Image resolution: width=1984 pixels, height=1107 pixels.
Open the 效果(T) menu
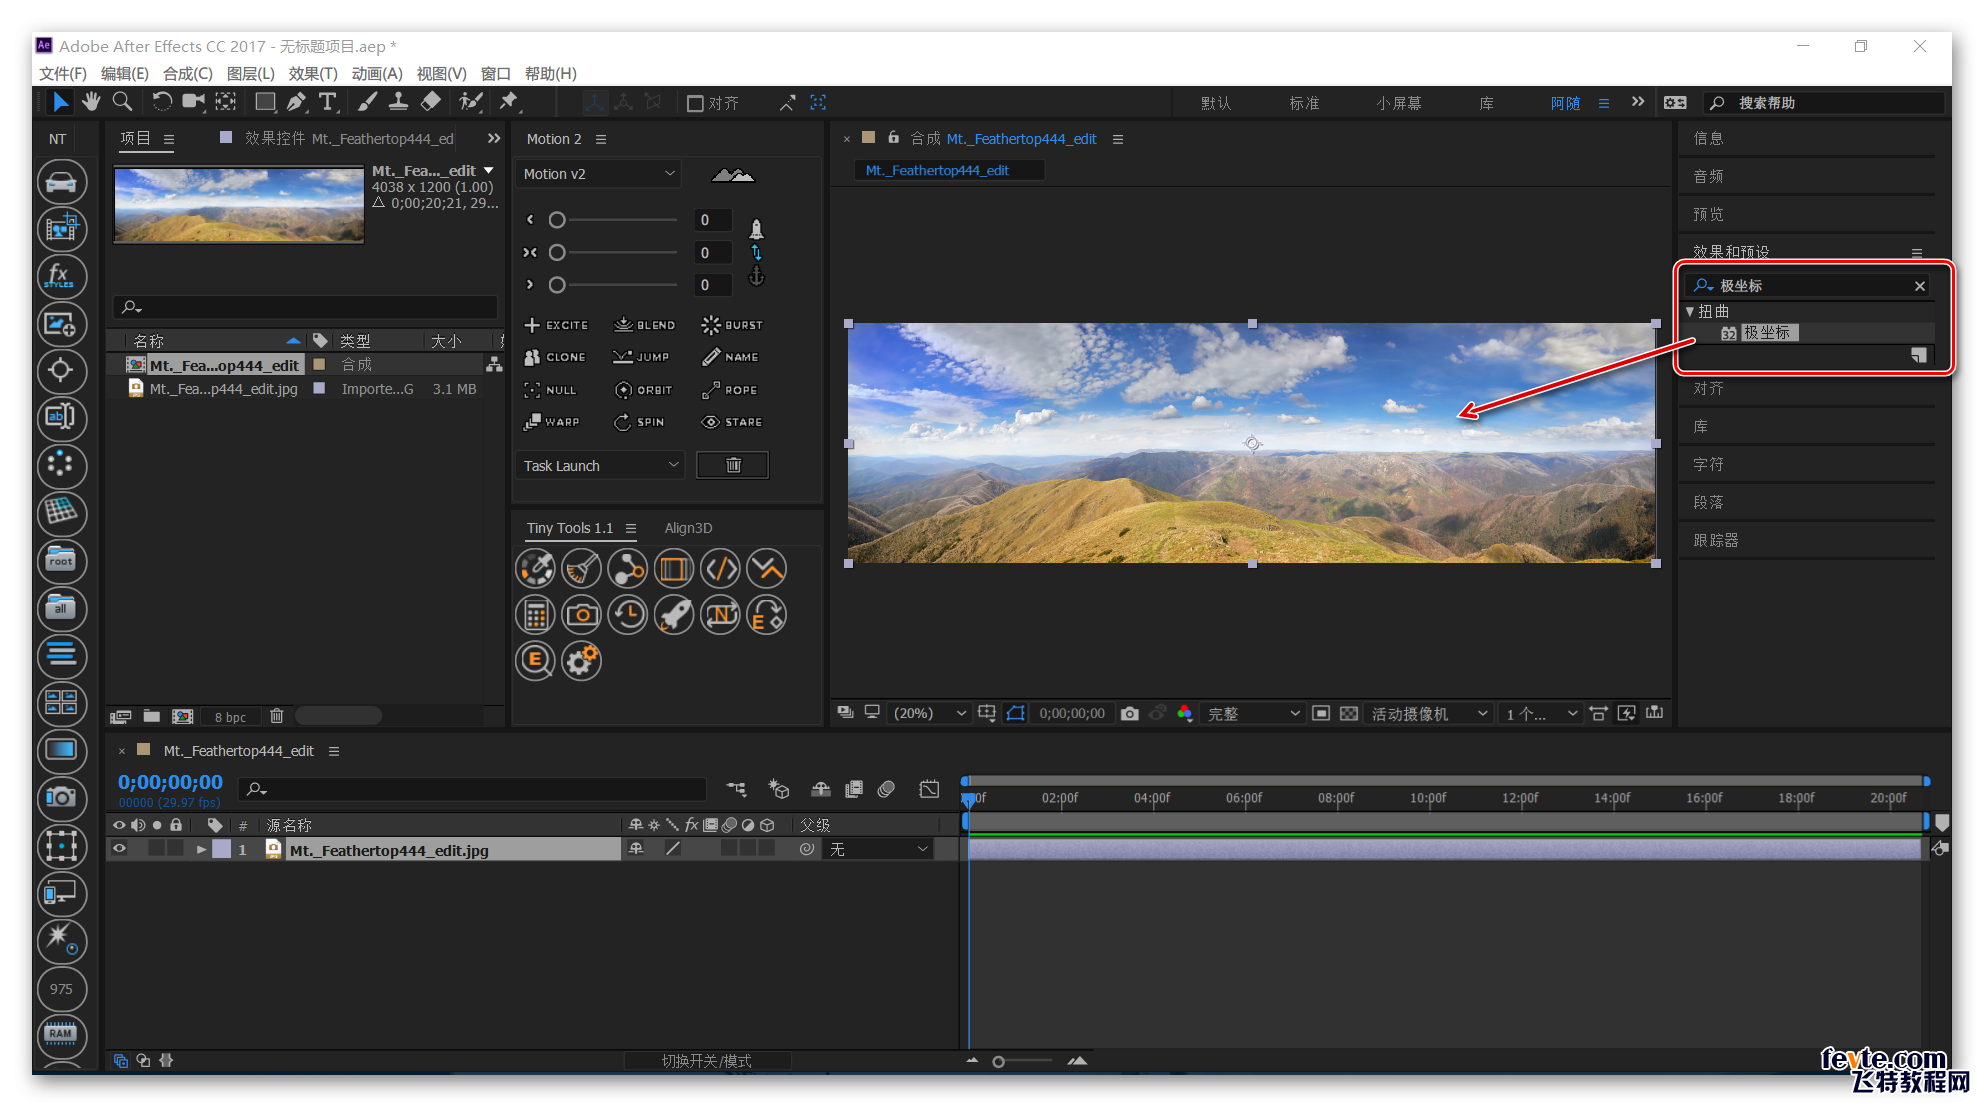(x=312, y=73)
